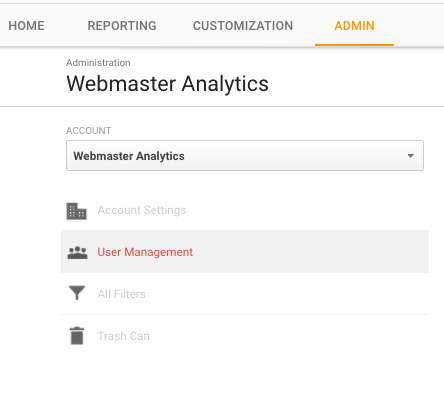Click the ACCOUNT column label
Viewport: 444px width, 420px height.
click(x=88, y=131)
